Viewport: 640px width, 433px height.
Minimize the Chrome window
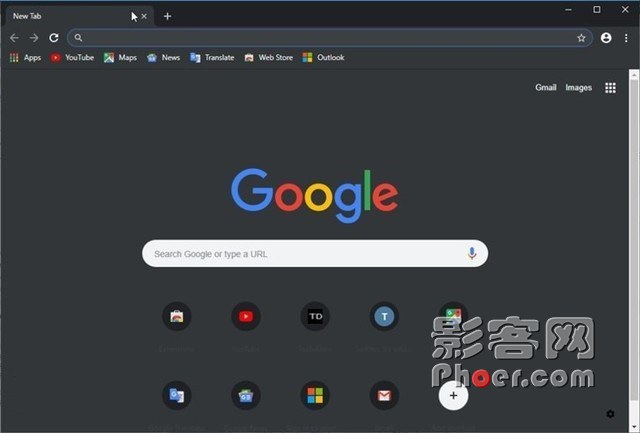click(568, 9)
